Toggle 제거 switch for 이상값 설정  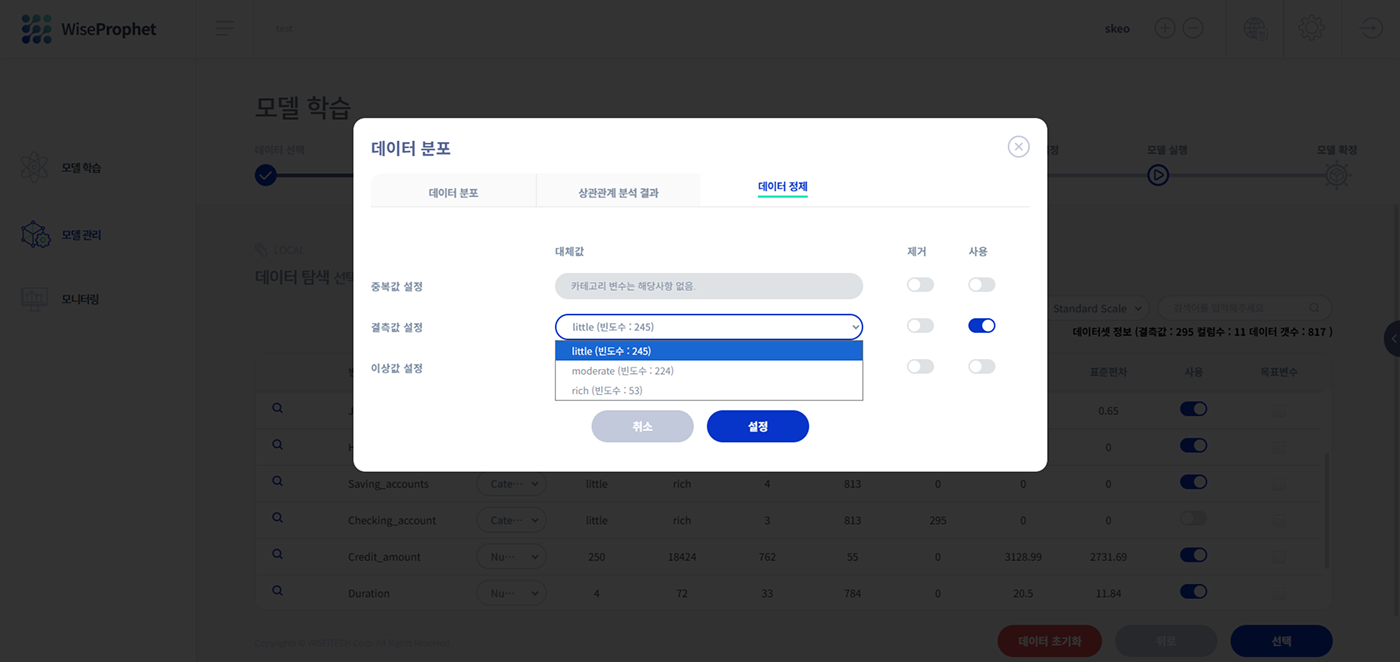click(920, 367)
